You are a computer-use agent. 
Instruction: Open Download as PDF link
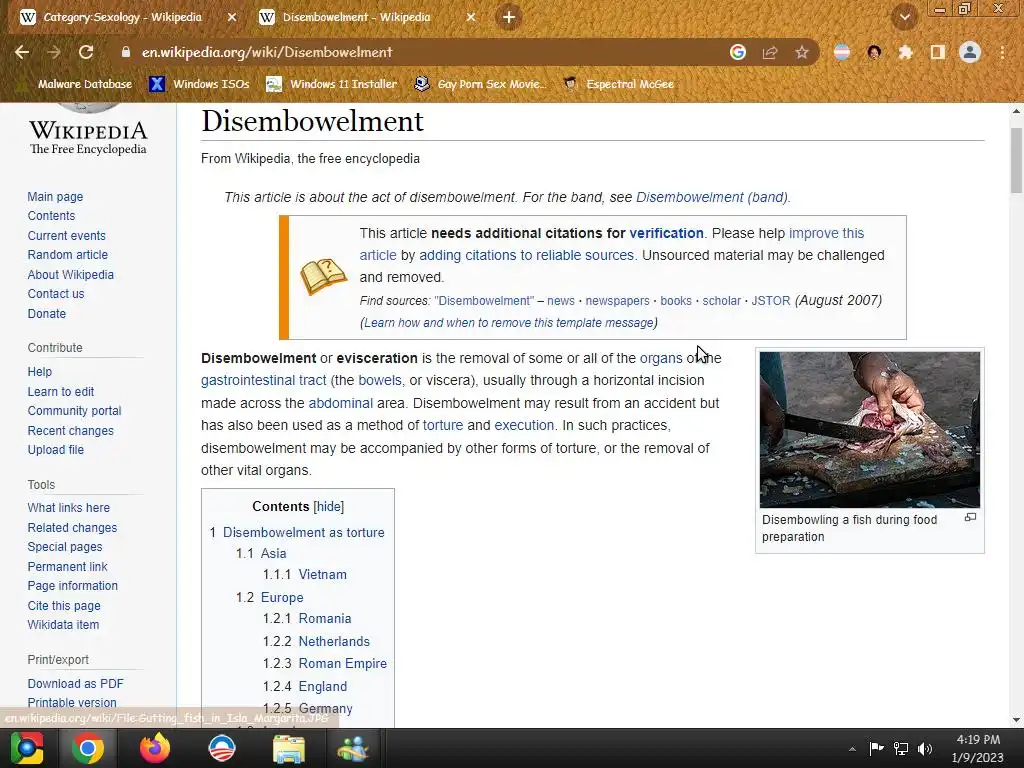click(76, 684)
